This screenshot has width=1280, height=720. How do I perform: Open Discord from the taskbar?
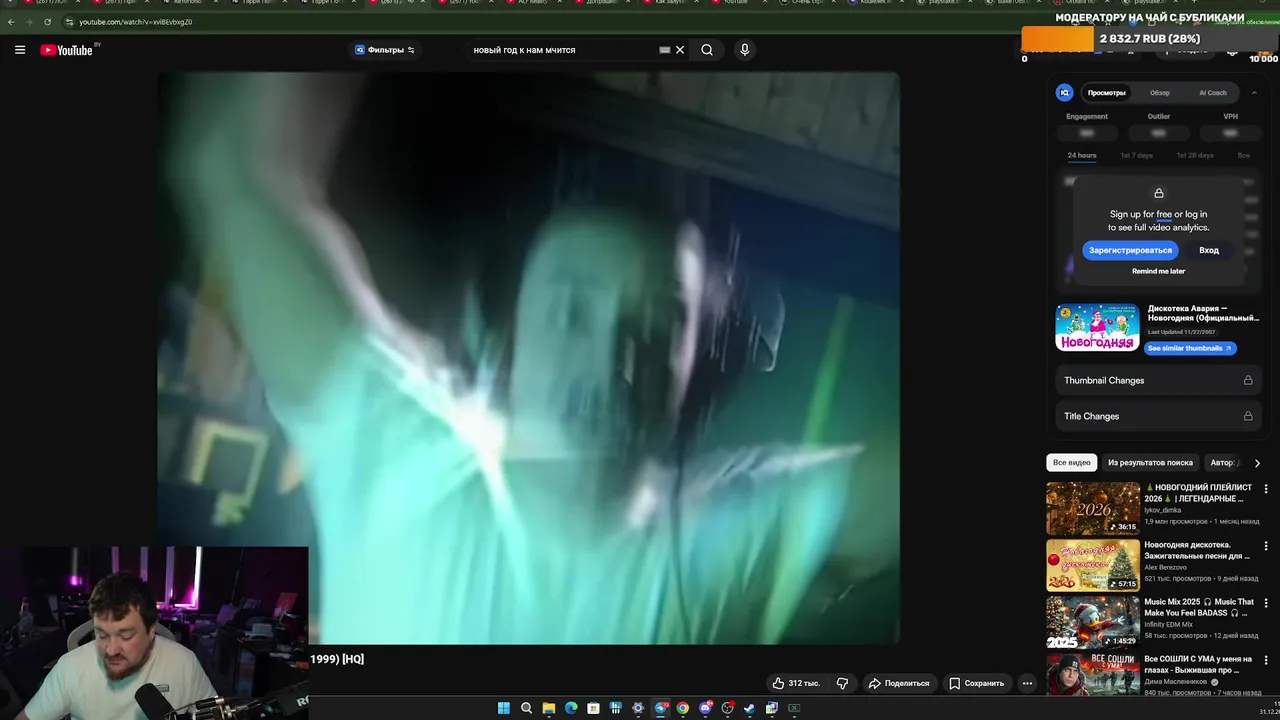point(706,708)
